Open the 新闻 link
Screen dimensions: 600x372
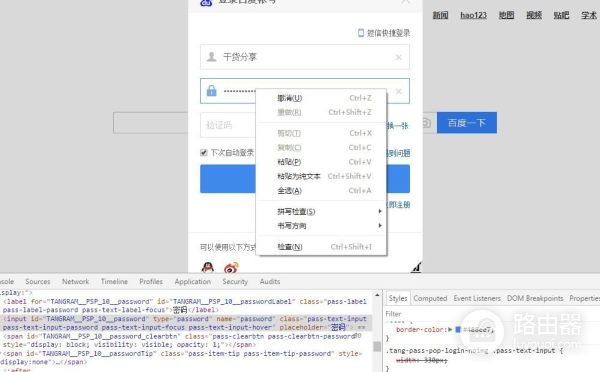pos(440,15)
